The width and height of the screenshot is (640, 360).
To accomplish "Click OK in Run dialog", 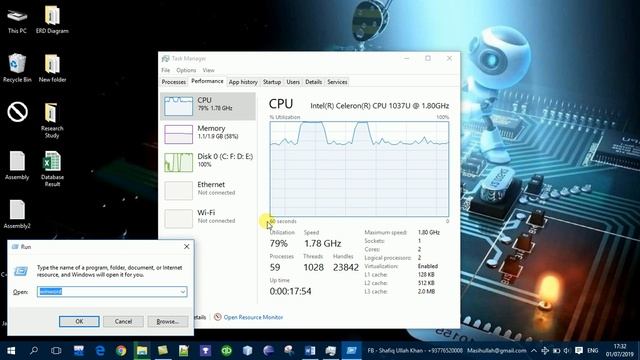I will click(79, 322).
